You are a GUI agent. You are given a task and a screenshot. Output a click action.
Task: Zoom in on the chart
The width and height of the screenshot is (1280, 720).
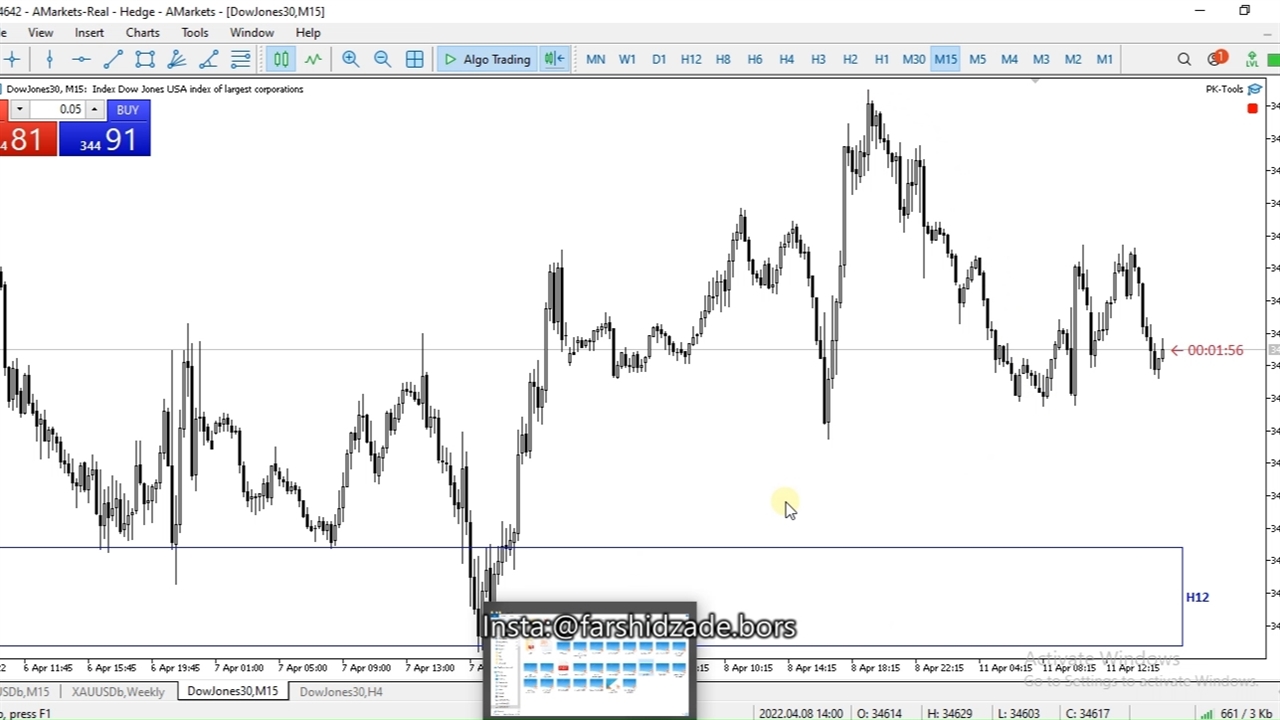(350, 60)
